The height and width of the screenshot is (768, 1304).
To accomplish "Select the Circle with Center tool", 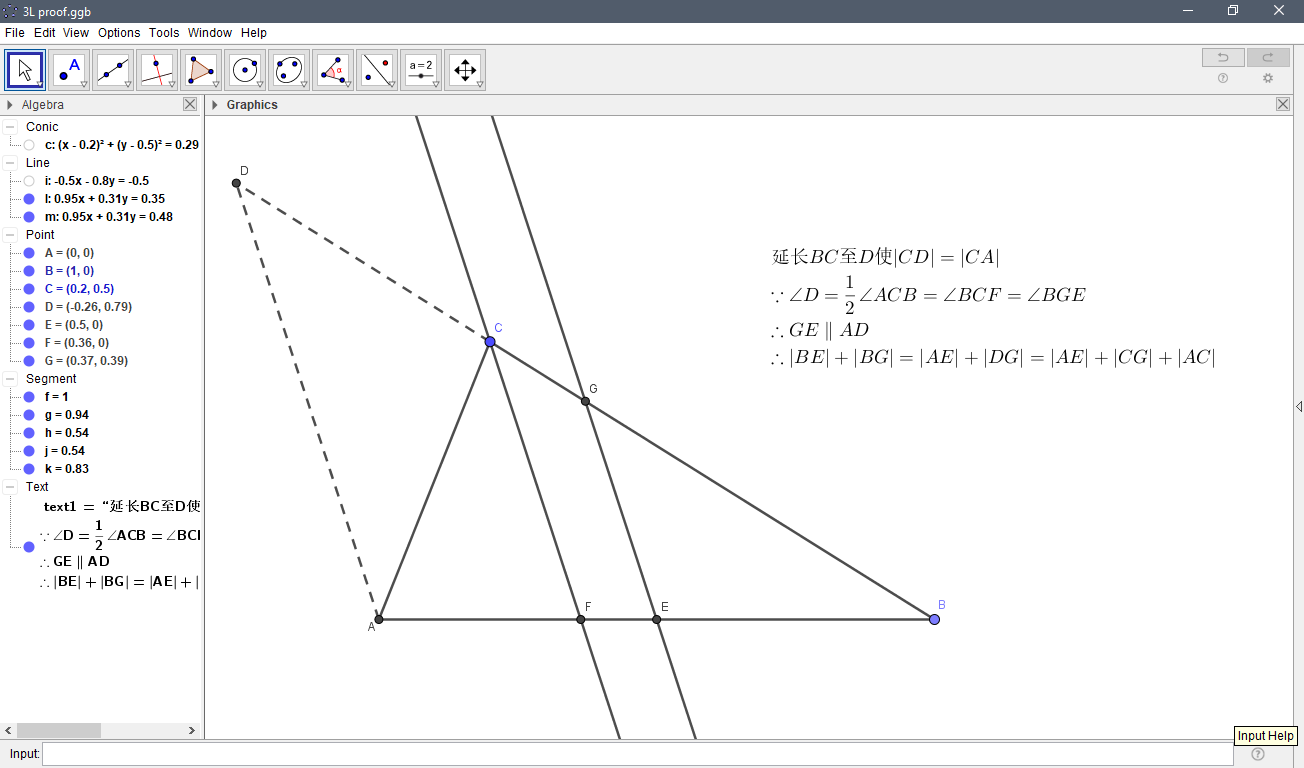I will pyautogui.click(x=243, y=69).
